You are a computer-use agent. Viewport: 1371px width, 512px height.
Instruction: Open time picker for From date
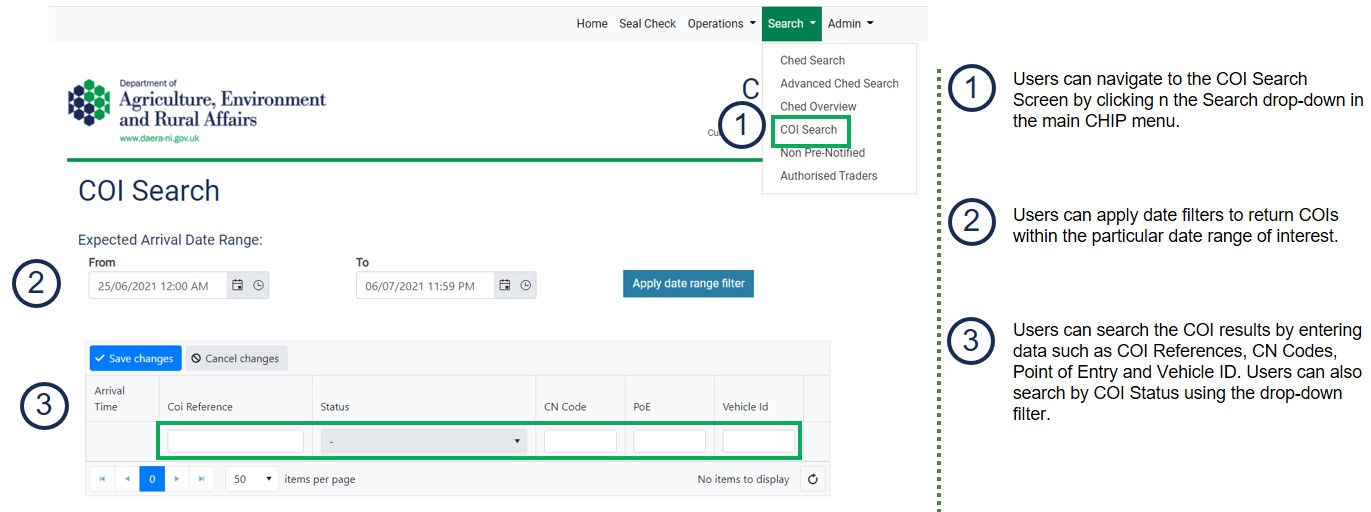point(259,286)
